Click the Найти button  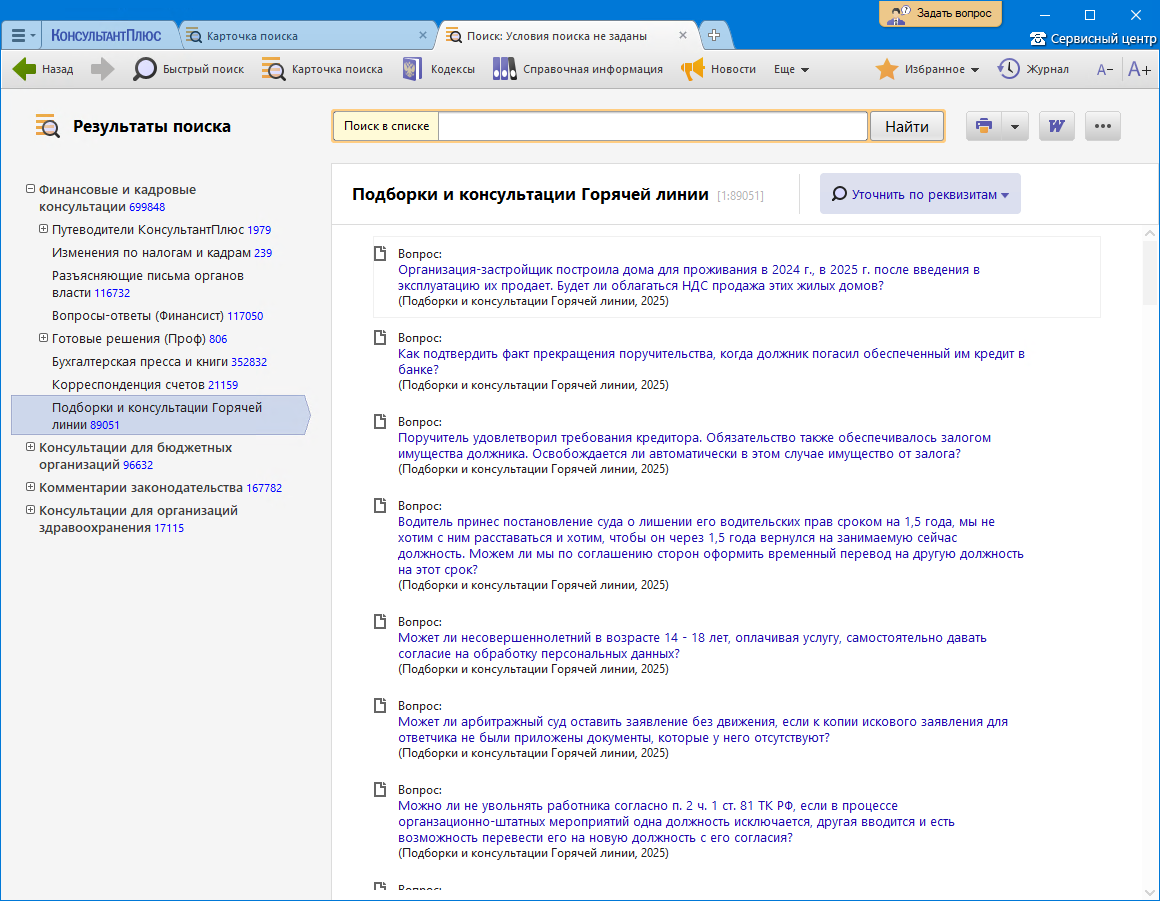pyautogui.click(x=906, y=126)
